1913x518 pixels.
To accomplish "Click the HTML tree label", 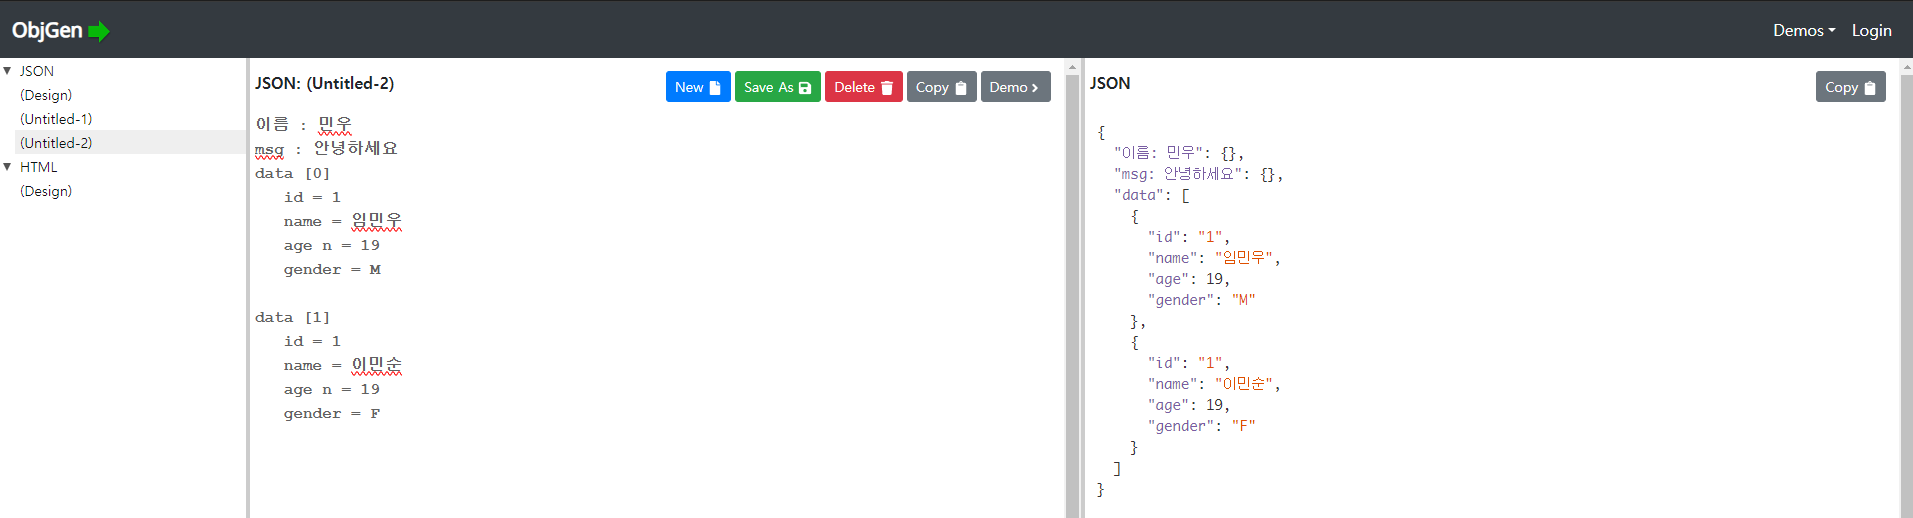I will (39, 167).
